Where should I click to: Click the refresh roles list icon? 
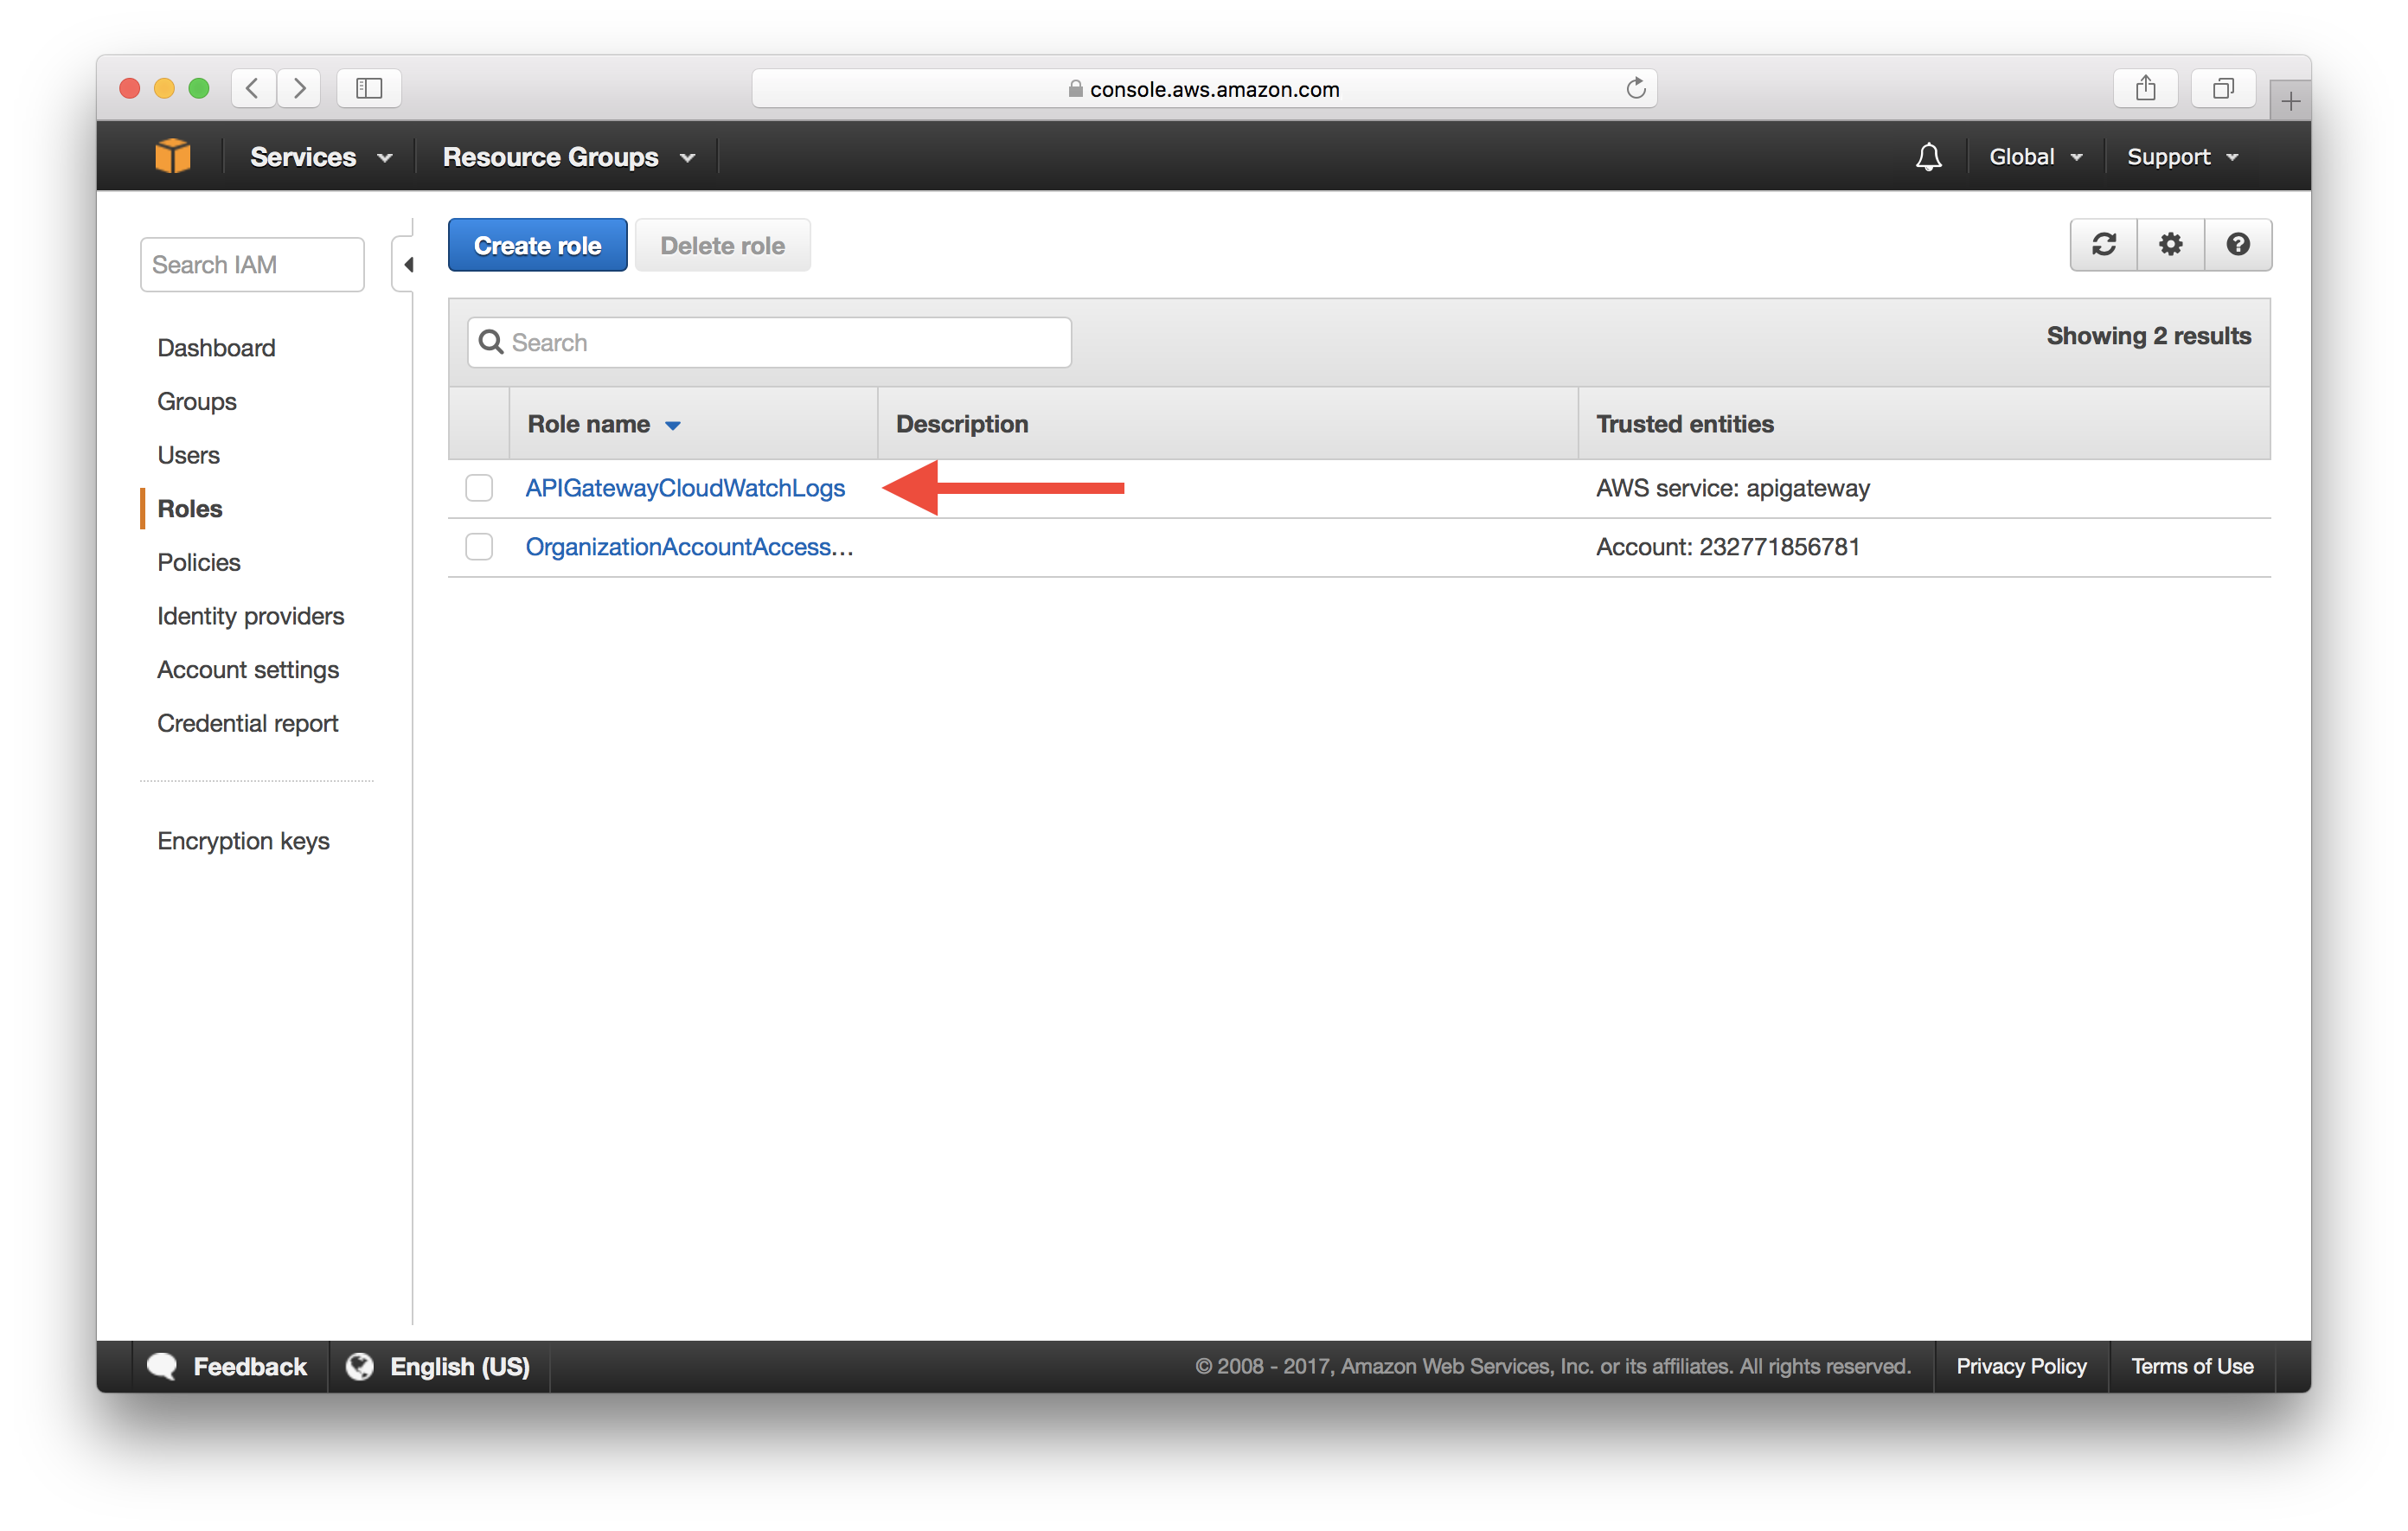pyautogui.click(x=2106, y=246)
